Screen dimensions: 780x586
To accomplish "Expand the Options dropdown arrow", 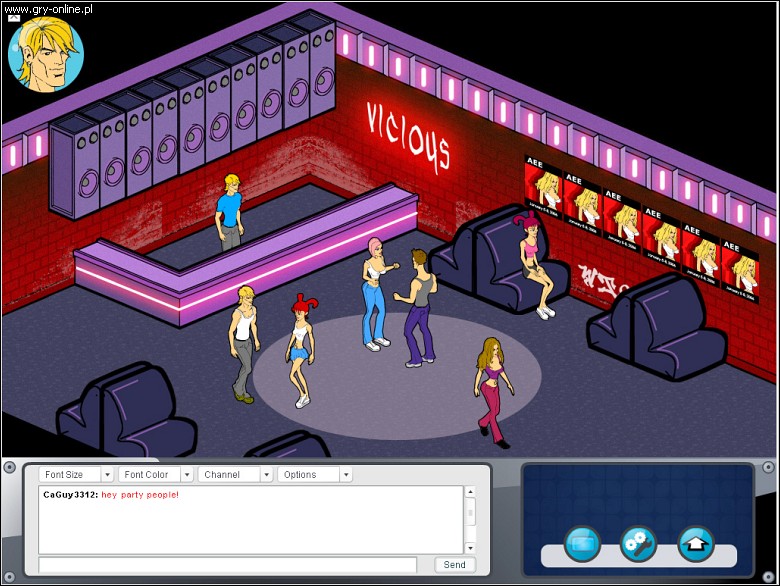I will (346, 475).
